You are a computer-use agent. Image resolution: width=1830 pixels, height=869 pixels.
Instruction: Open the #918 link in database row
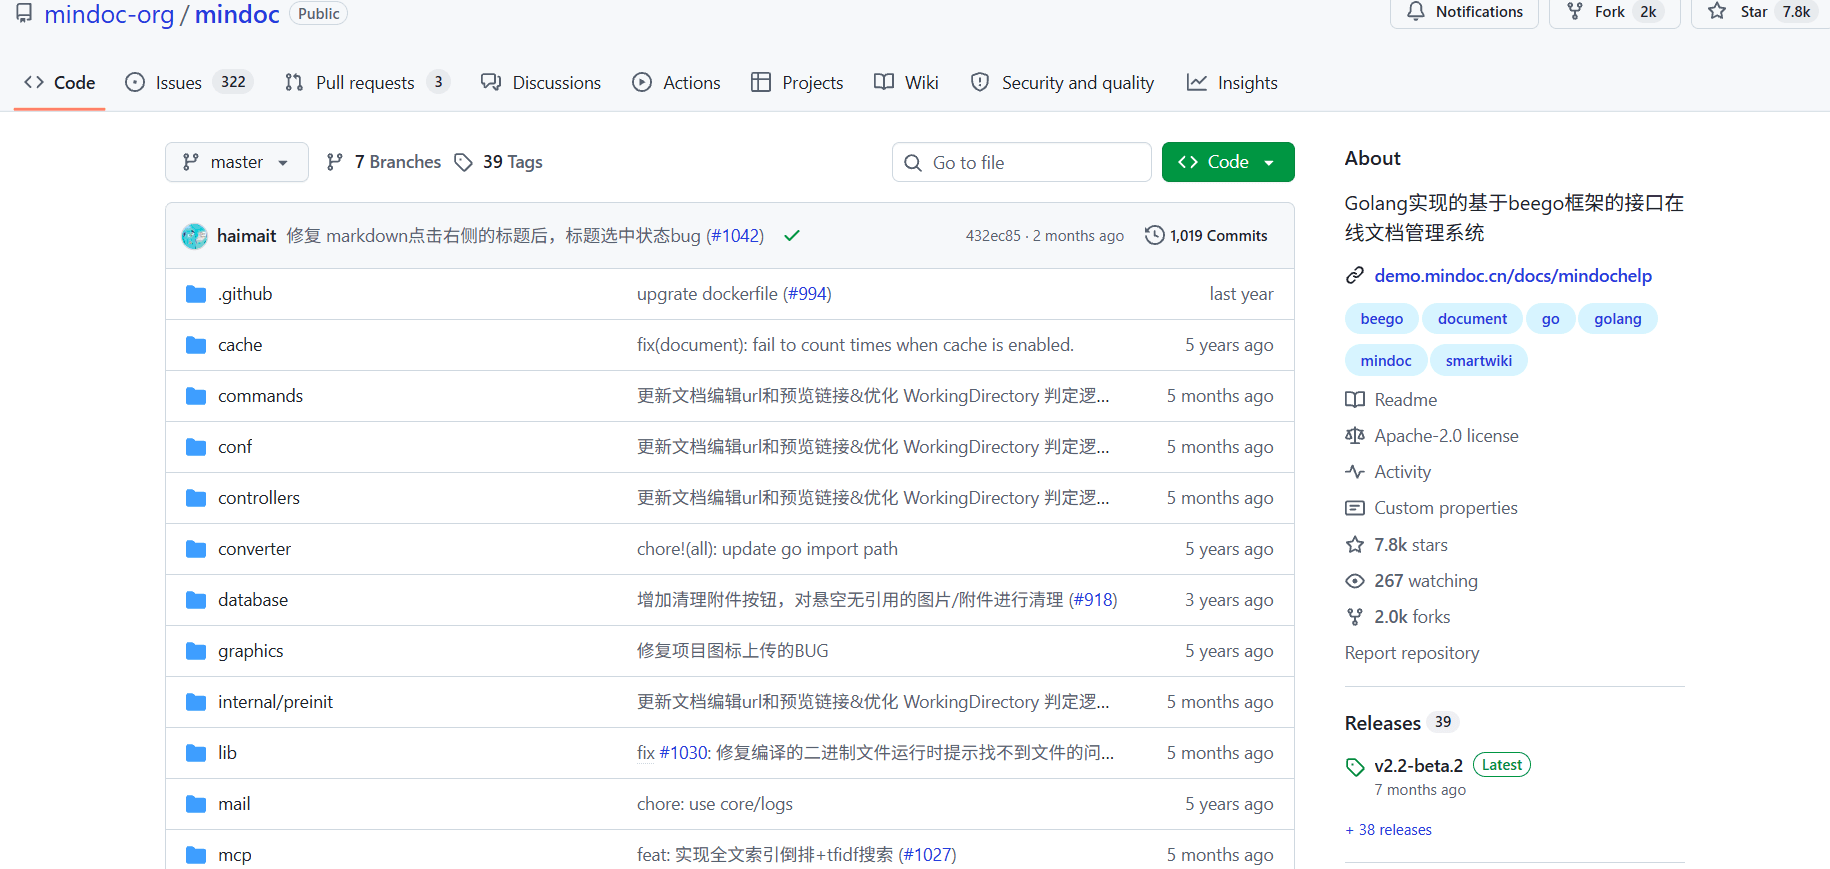[x=1093, y=600]
